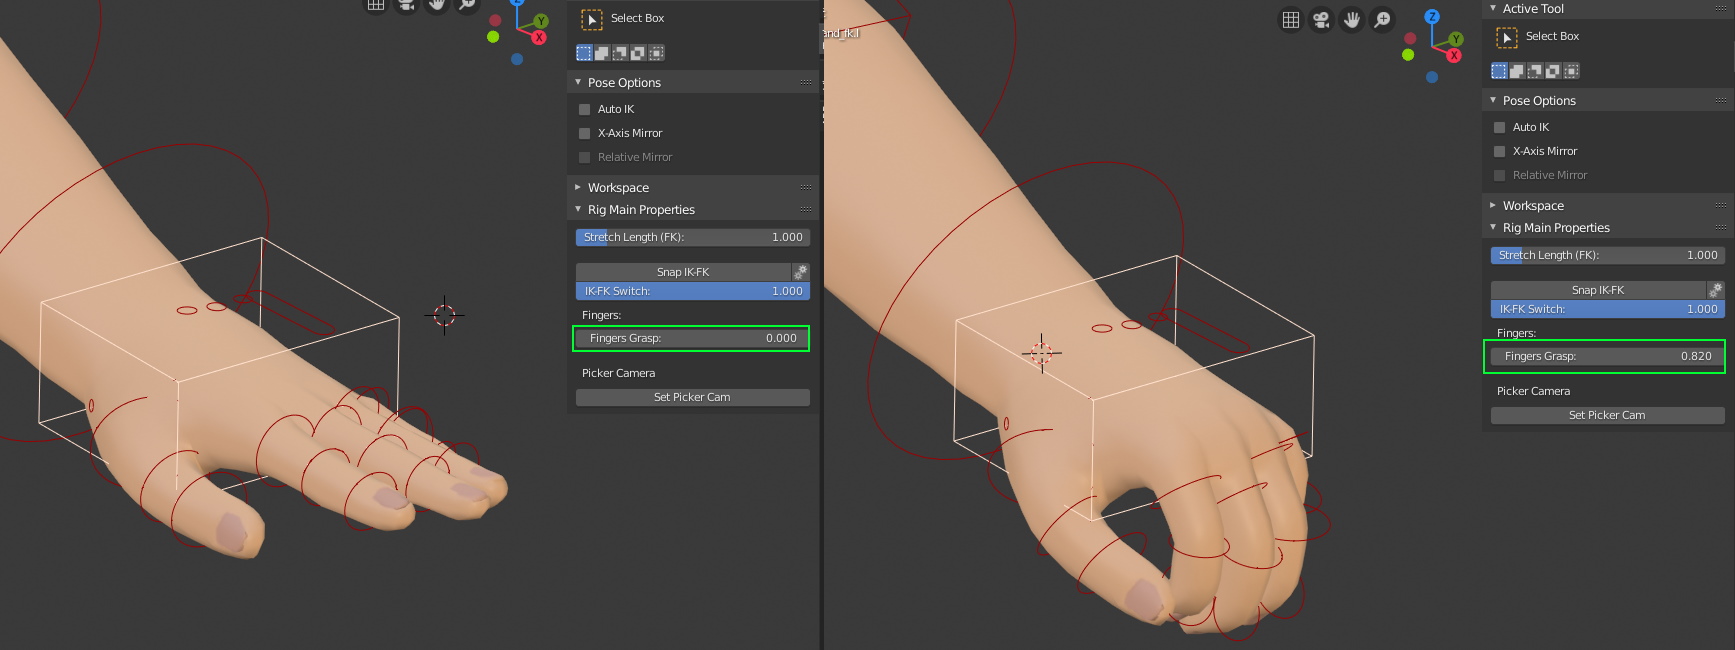This screenshot has width=1735, height=650.
Task: Click the Select Box tool icon in right panel
Action: [x=1507, y=38]
